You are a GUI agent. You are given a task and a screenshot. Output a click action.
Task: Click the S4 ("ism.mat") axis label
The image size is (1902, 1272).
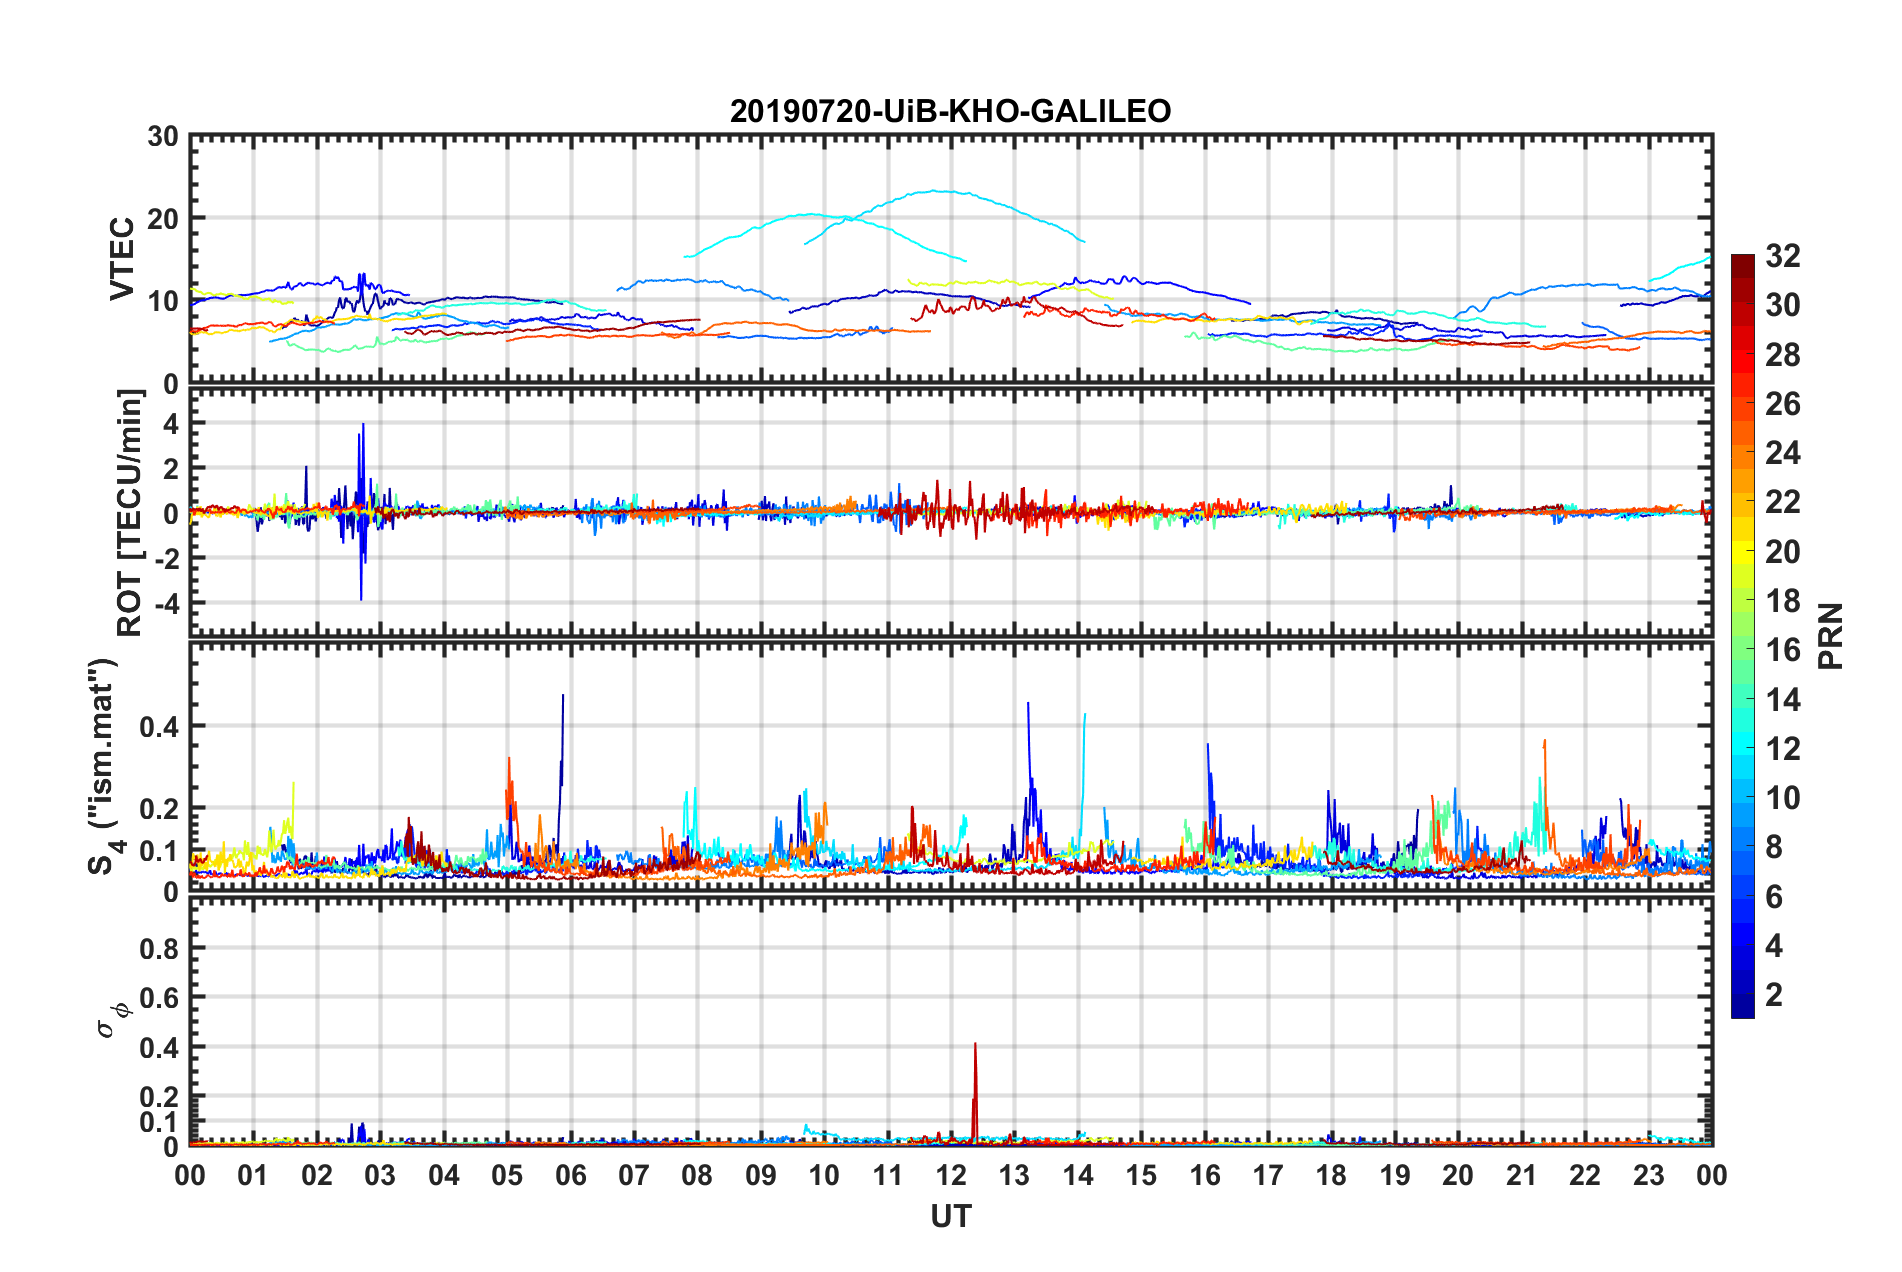103,766
